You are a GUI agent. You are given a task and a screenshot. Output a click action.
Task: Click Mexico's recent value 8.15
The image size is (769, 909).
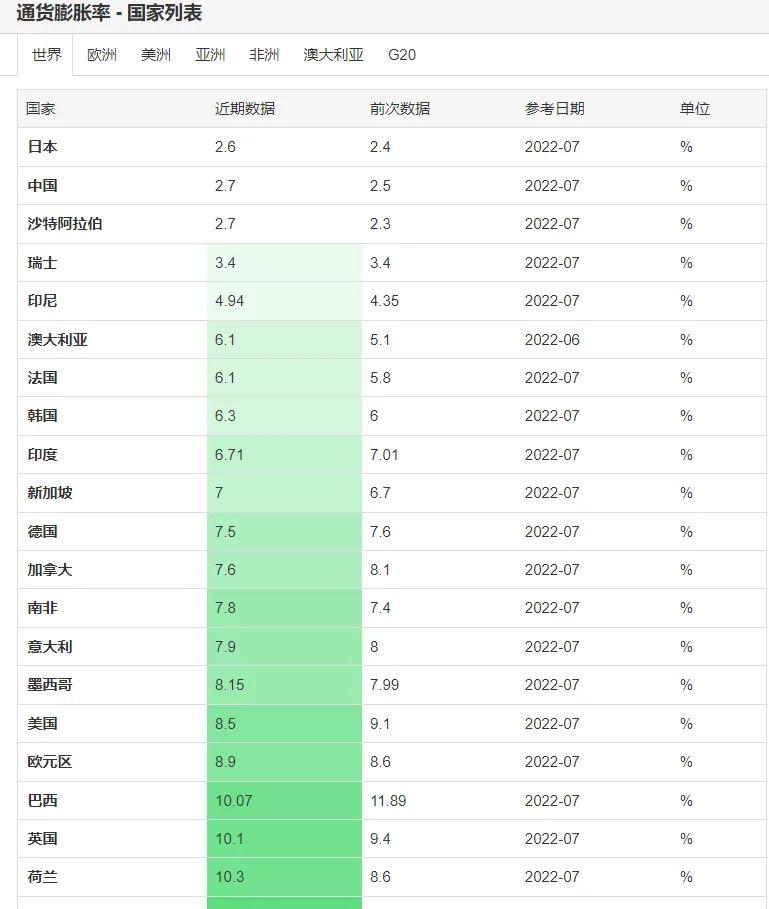[x=229, y=685]
